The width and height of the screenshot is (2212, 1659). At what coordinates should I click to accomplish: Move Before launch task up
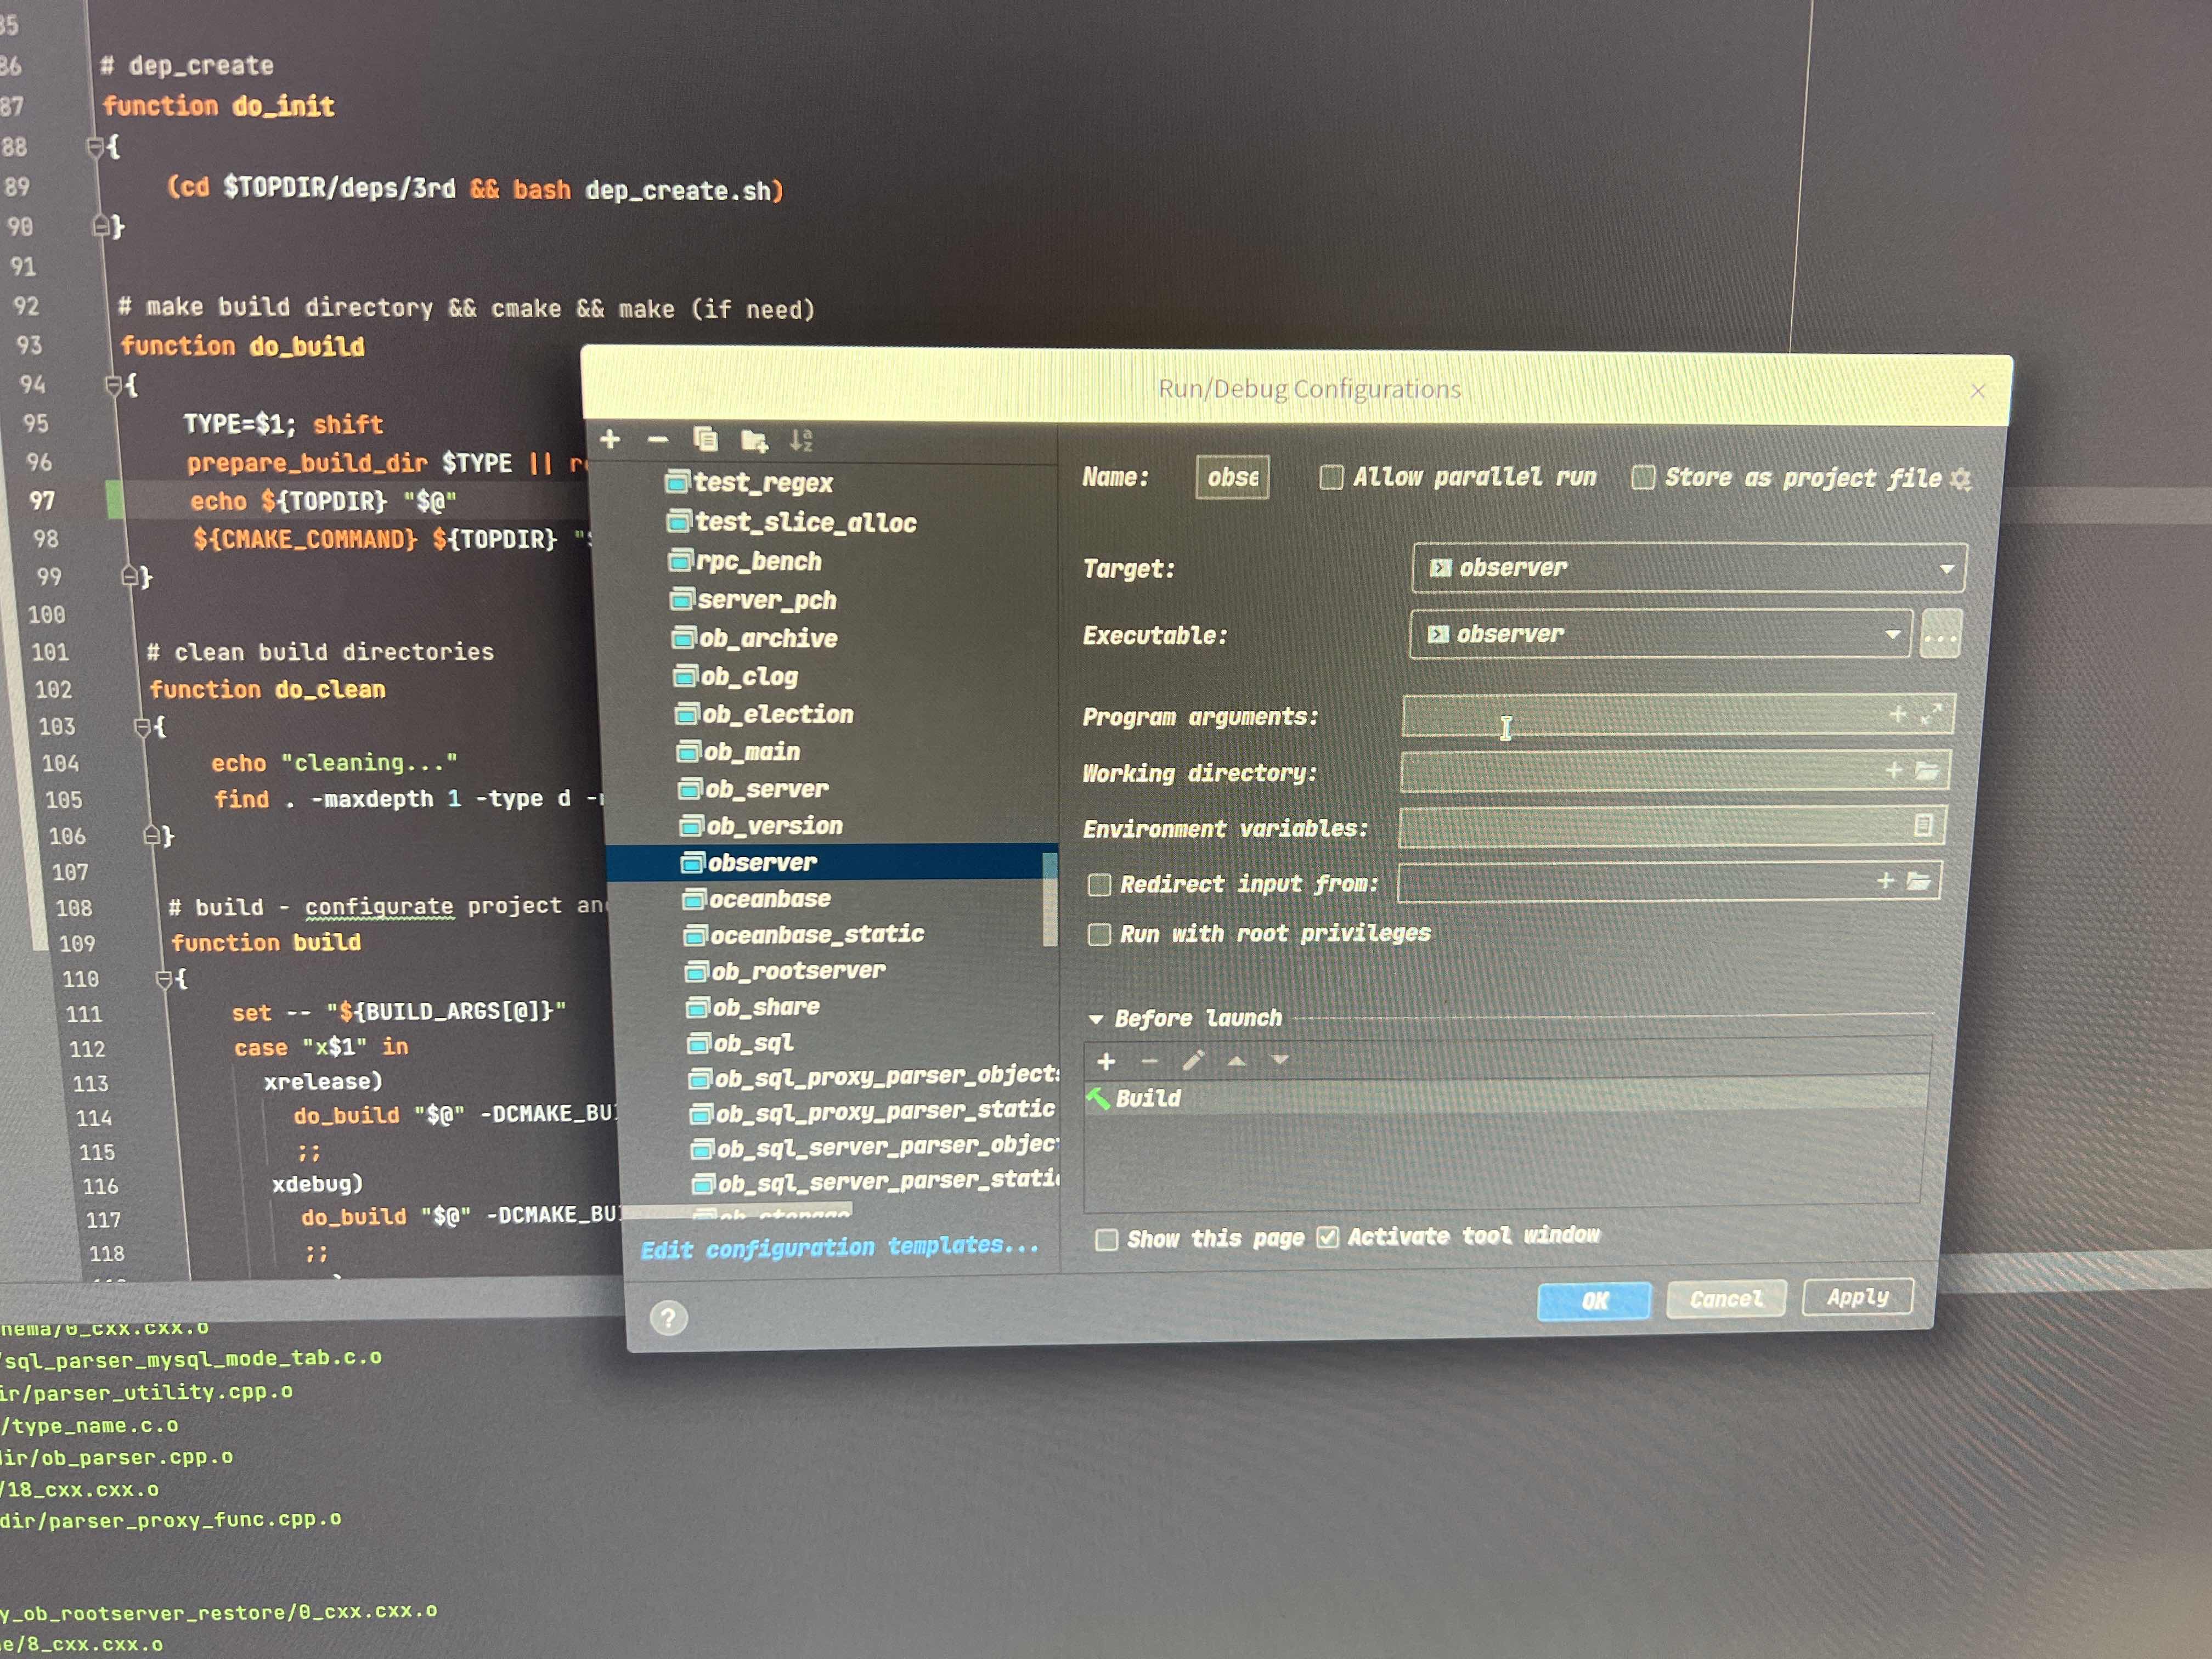tap(1236, 1060)
